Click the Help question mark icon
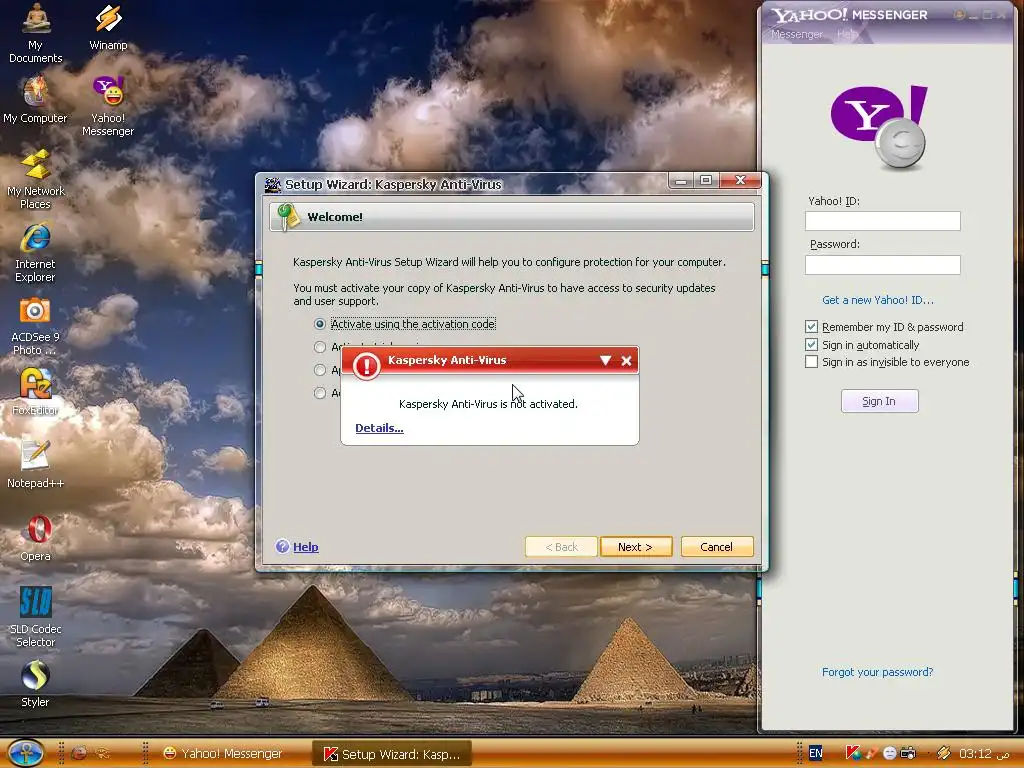The image size is (1024, 768). click(x=282, y=547)
